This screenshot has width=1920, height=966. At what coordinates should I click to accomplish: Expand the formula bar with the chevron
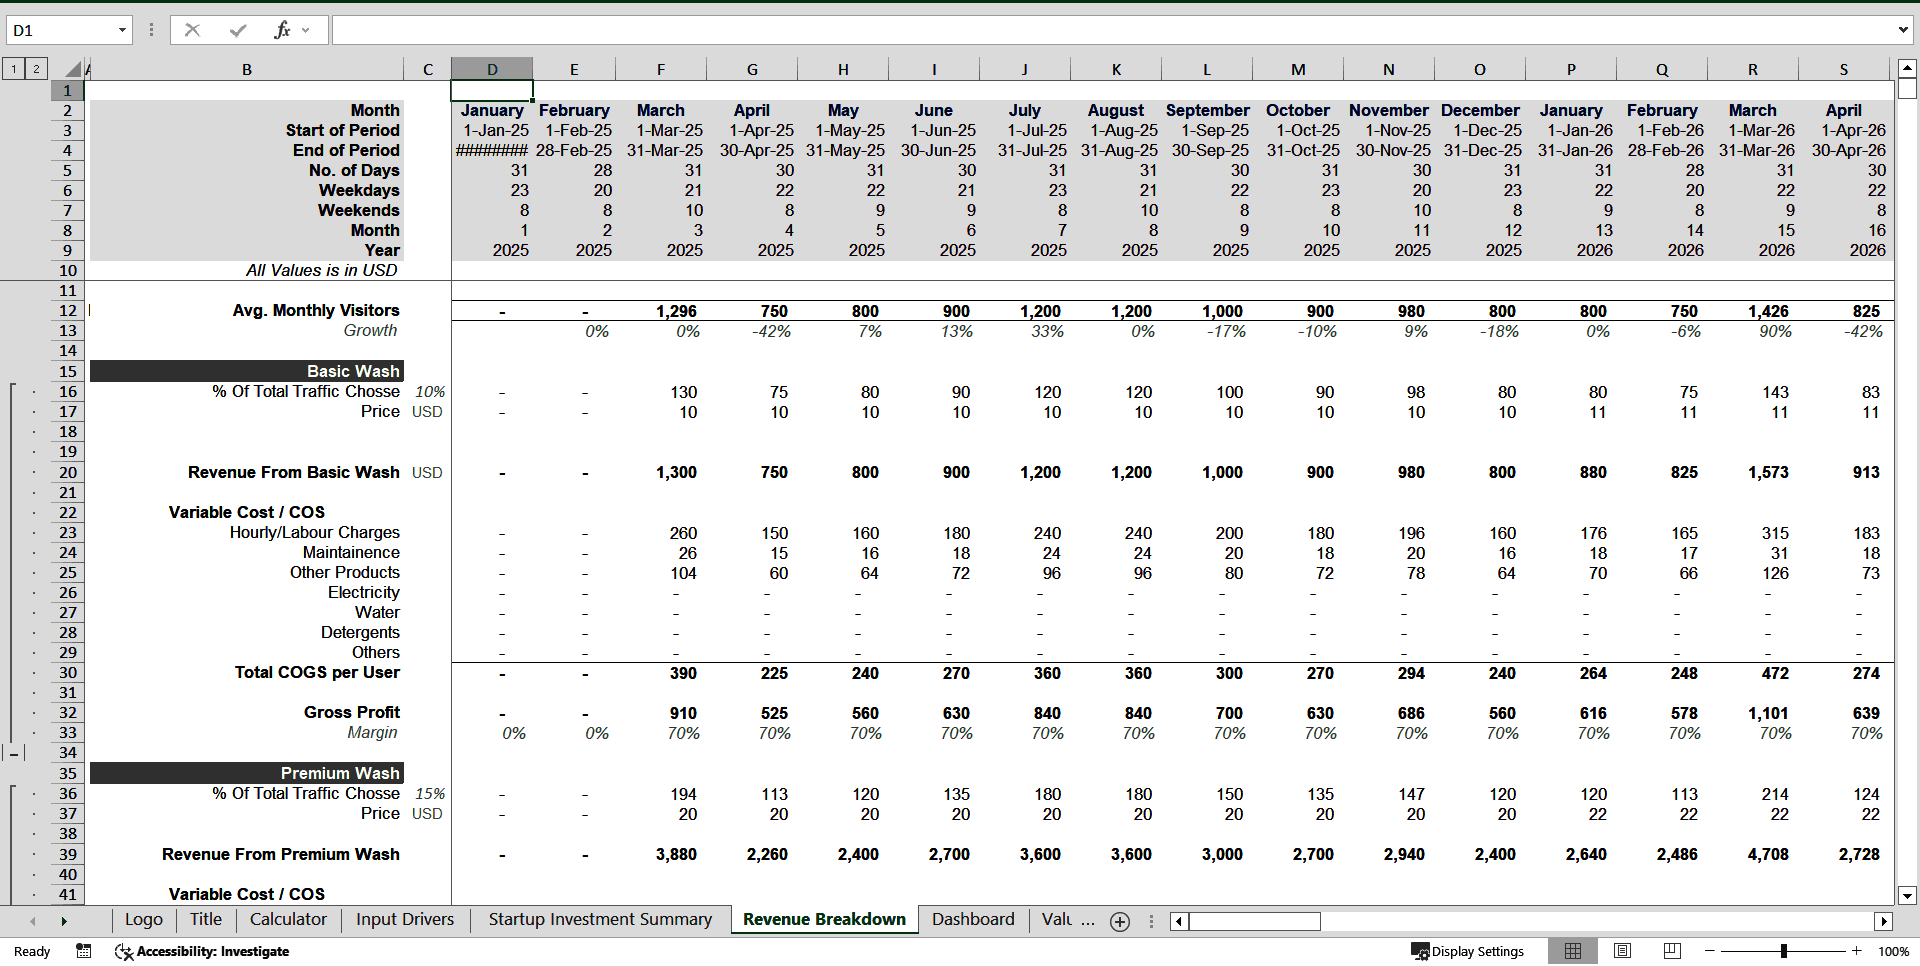(1902, 30)
